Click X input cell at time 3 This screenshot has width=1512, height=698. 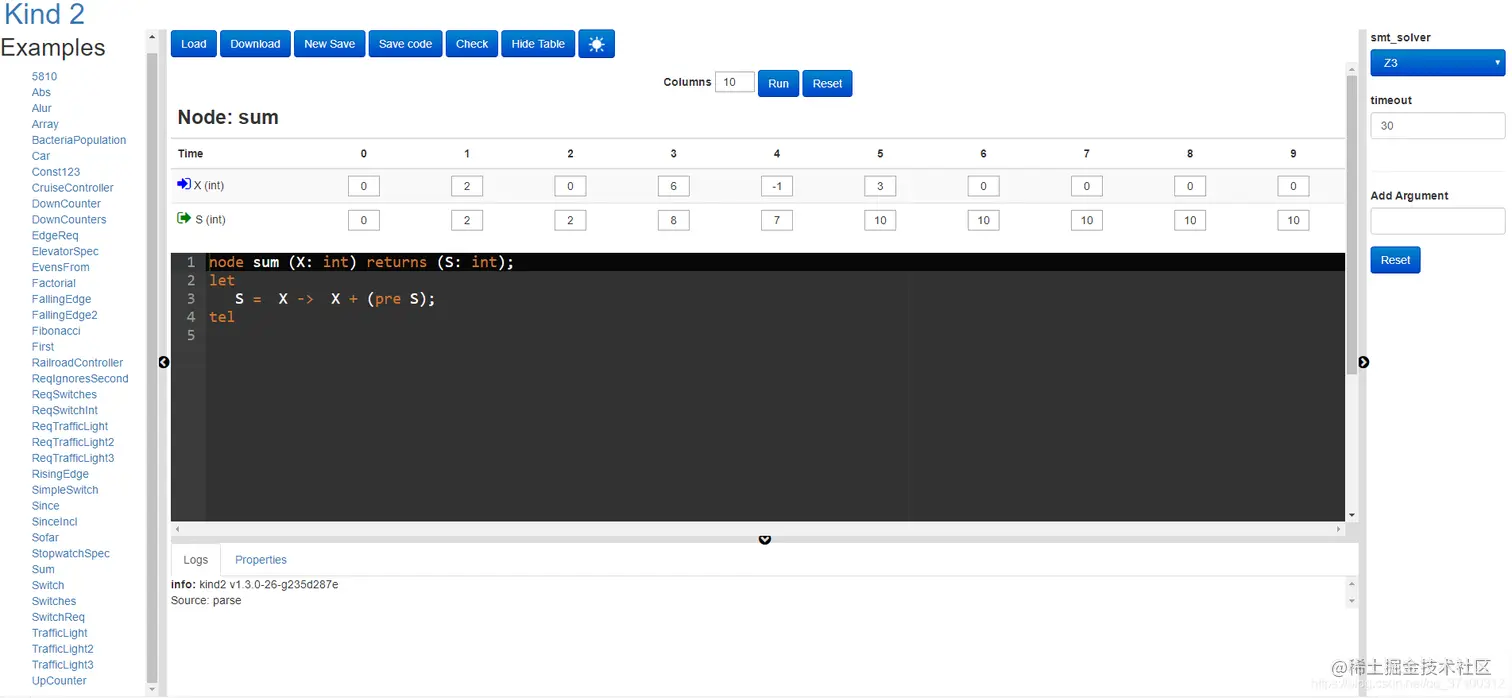[673, 186]
